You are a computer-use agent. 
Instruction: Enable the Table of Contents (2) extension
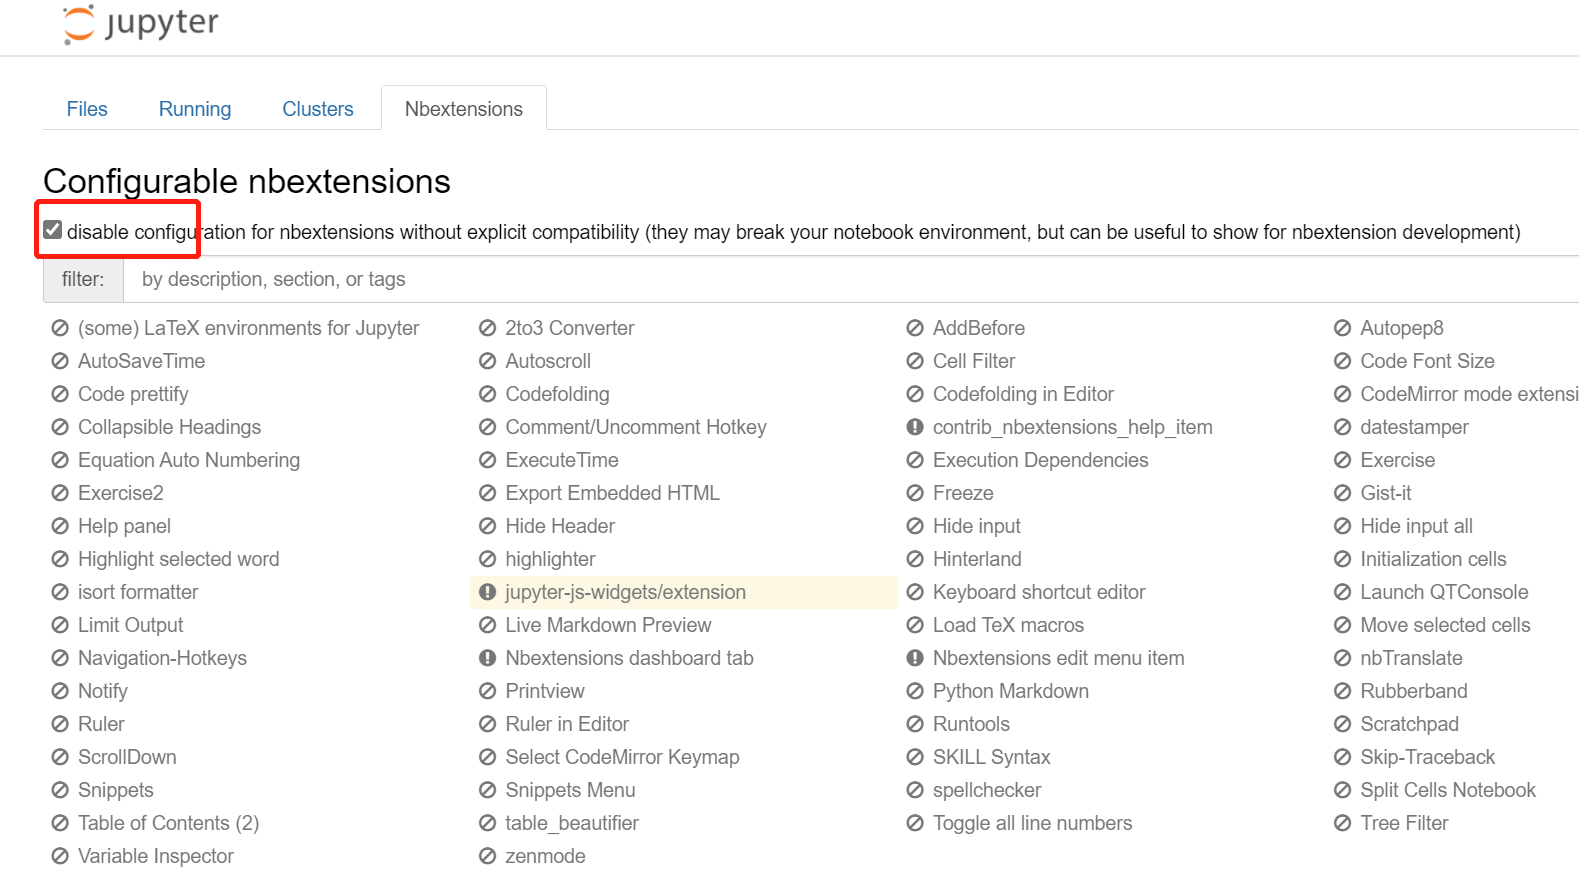coord(168,823)
